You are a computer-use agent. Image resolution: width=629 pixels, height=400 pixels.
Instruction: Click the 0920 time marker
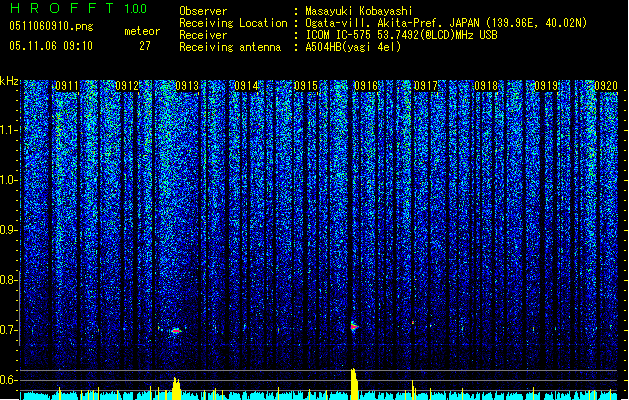point(606,86)
